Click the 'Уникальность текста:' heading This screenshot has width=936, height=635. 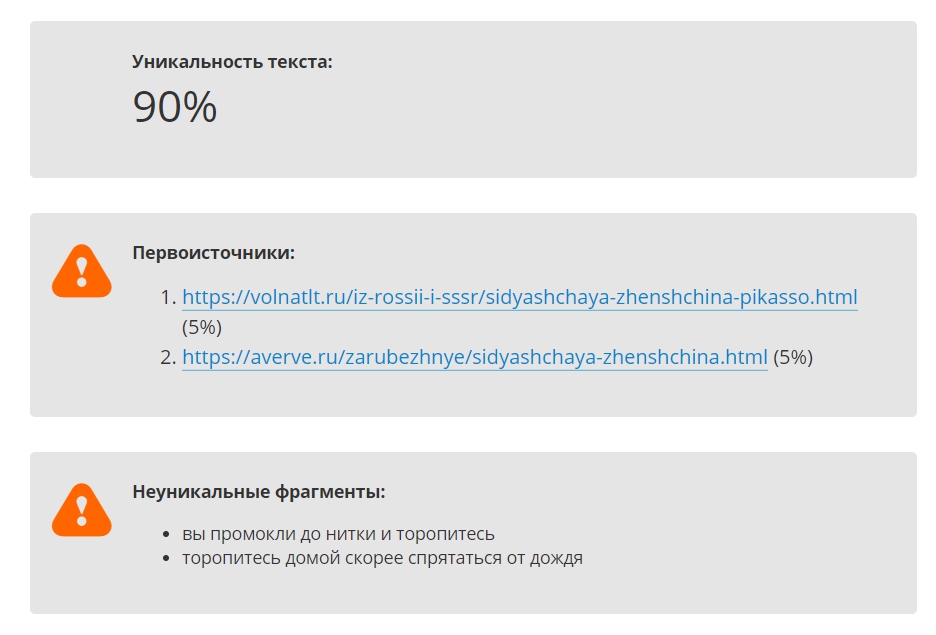pos(232,61)
